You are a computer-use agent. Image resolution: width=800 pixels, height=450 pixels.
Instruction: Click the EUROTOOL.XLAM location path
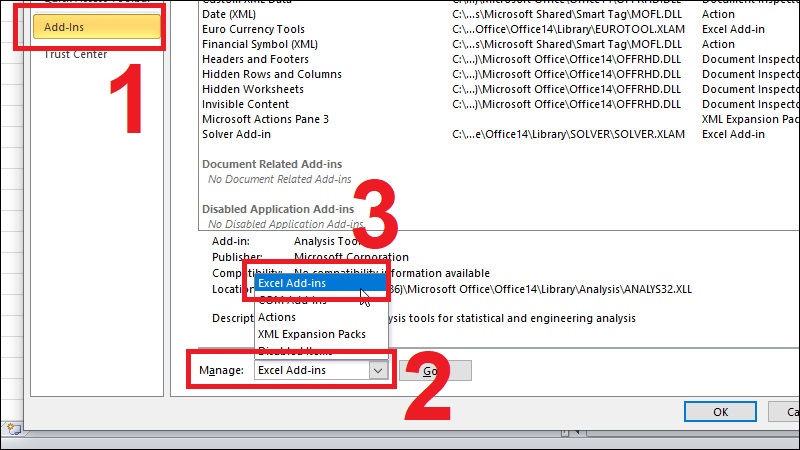tap(568, 29)
